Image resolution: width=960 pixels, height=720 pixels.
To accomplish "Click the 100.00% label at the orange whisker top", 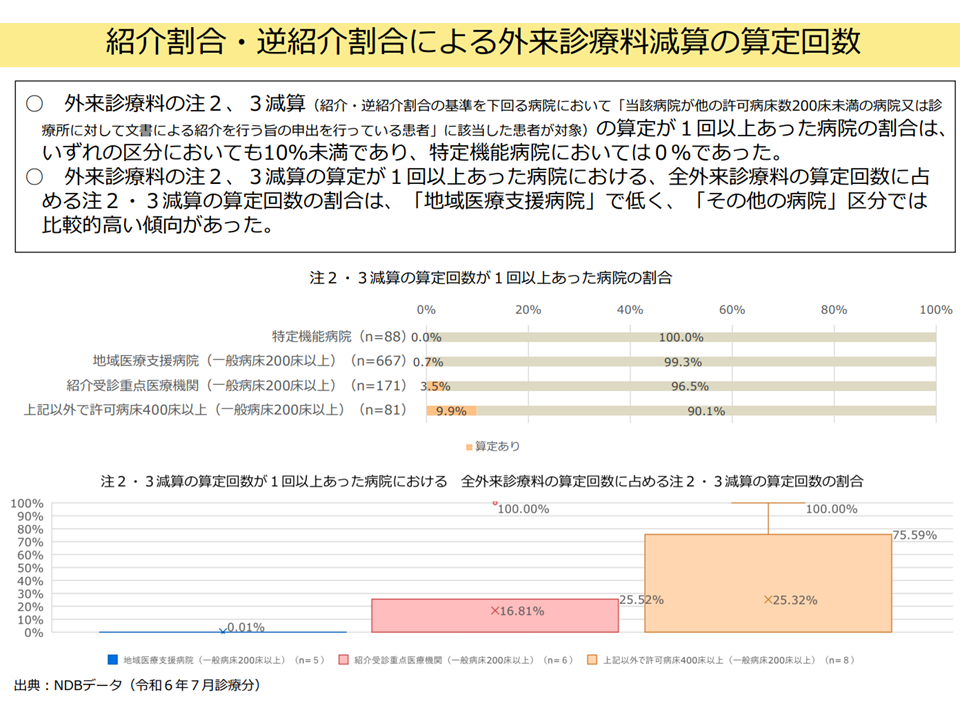I will pos(831,509).
